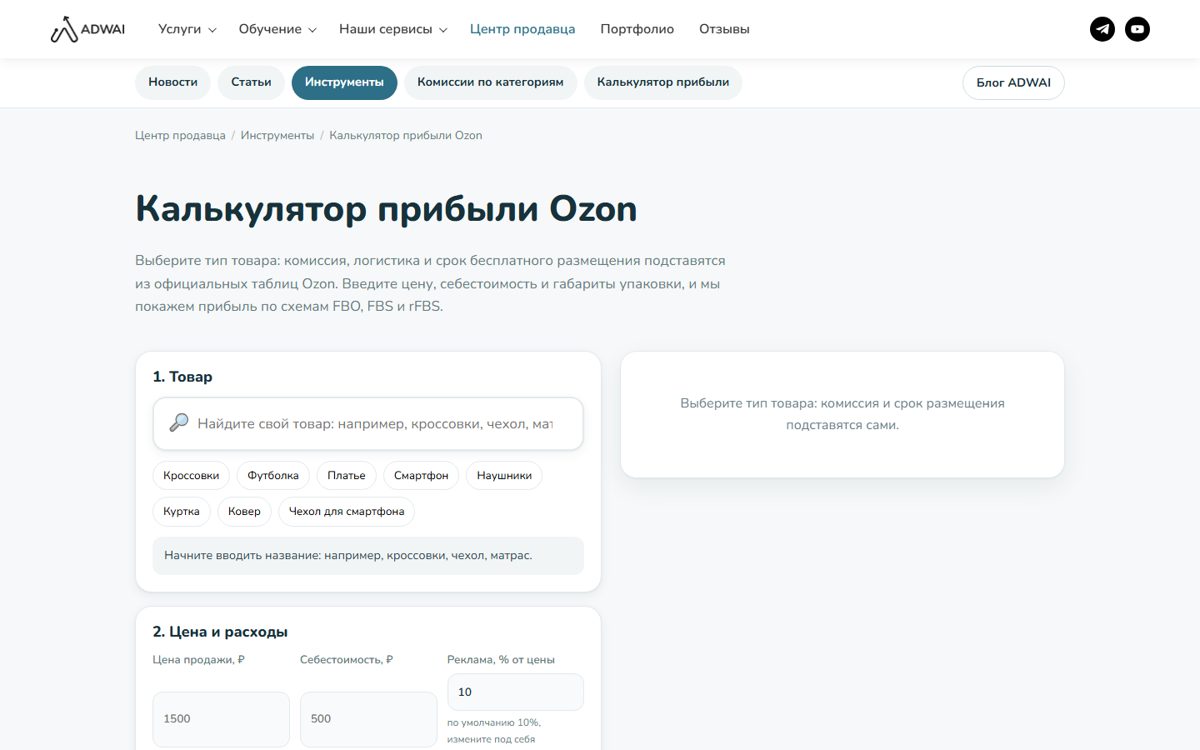Select the Инструменты tab
Viewport: 1200px width, 750px height.
tap(344, 82)
